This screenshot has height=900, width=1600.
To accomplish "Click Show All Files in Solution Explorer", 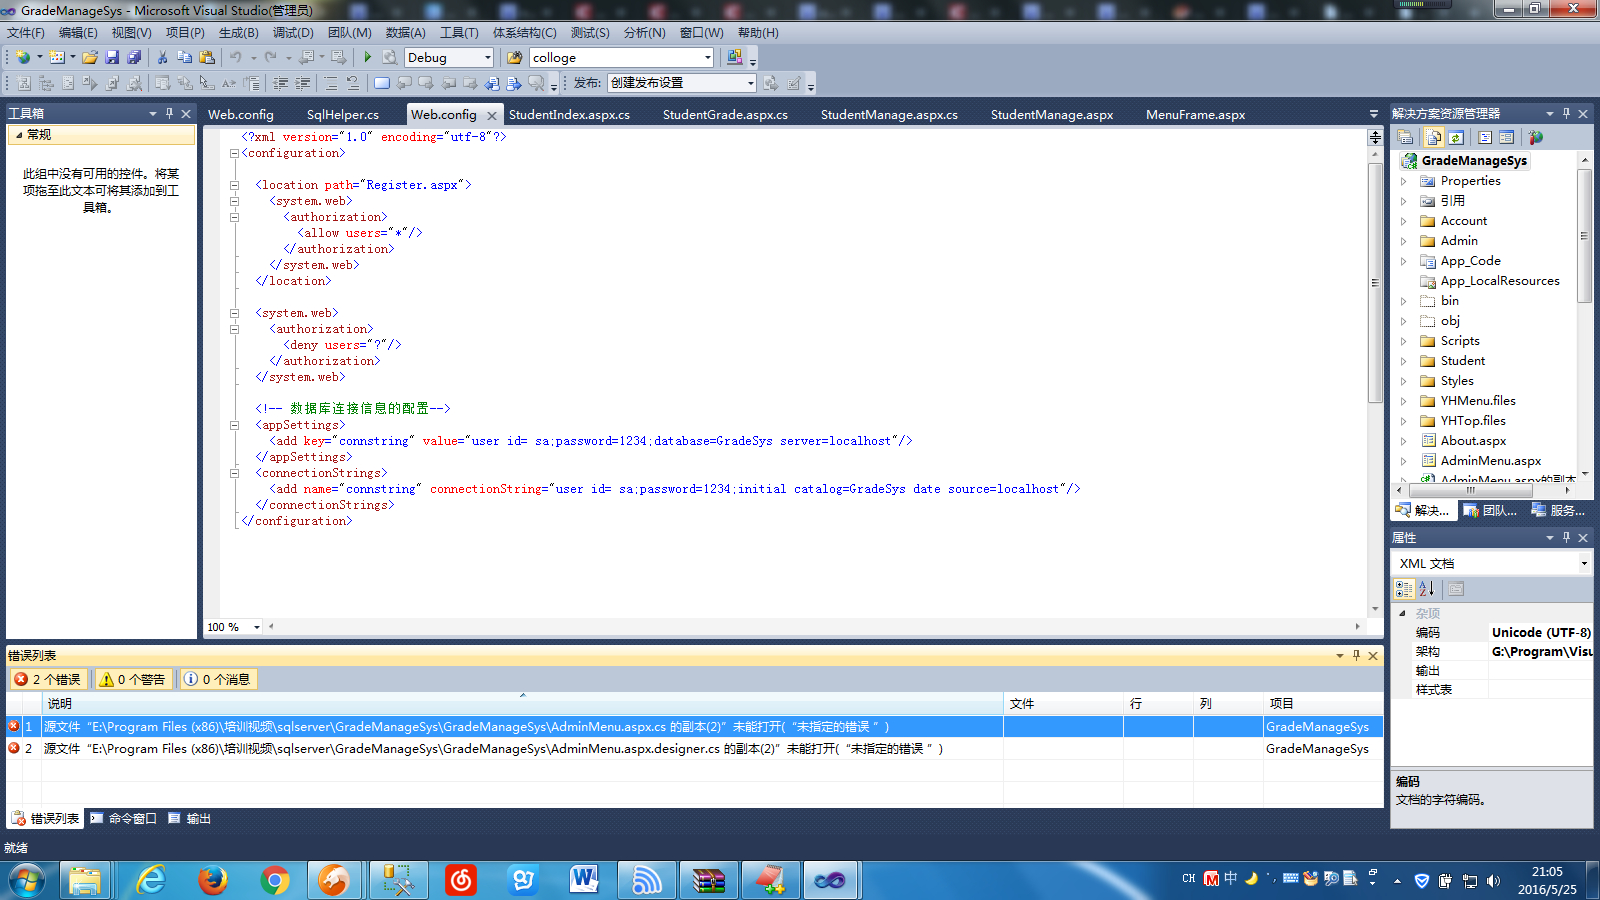I will pos(1434,138).
